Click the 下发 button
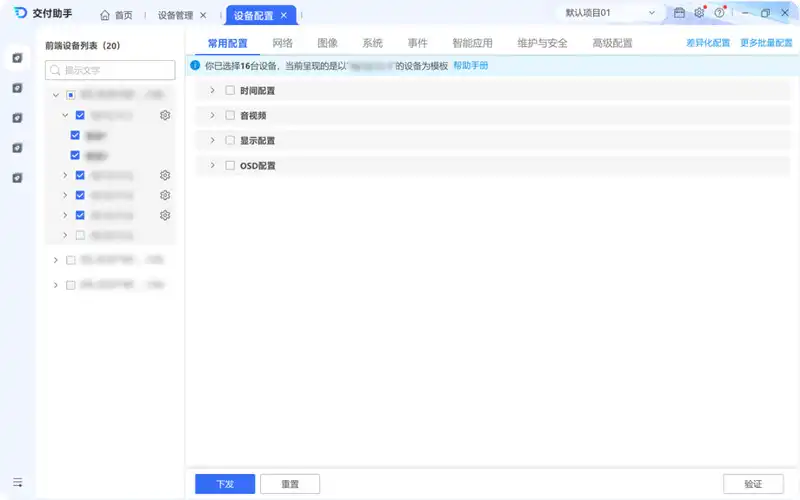800x500 pixels. coord(225,484)
